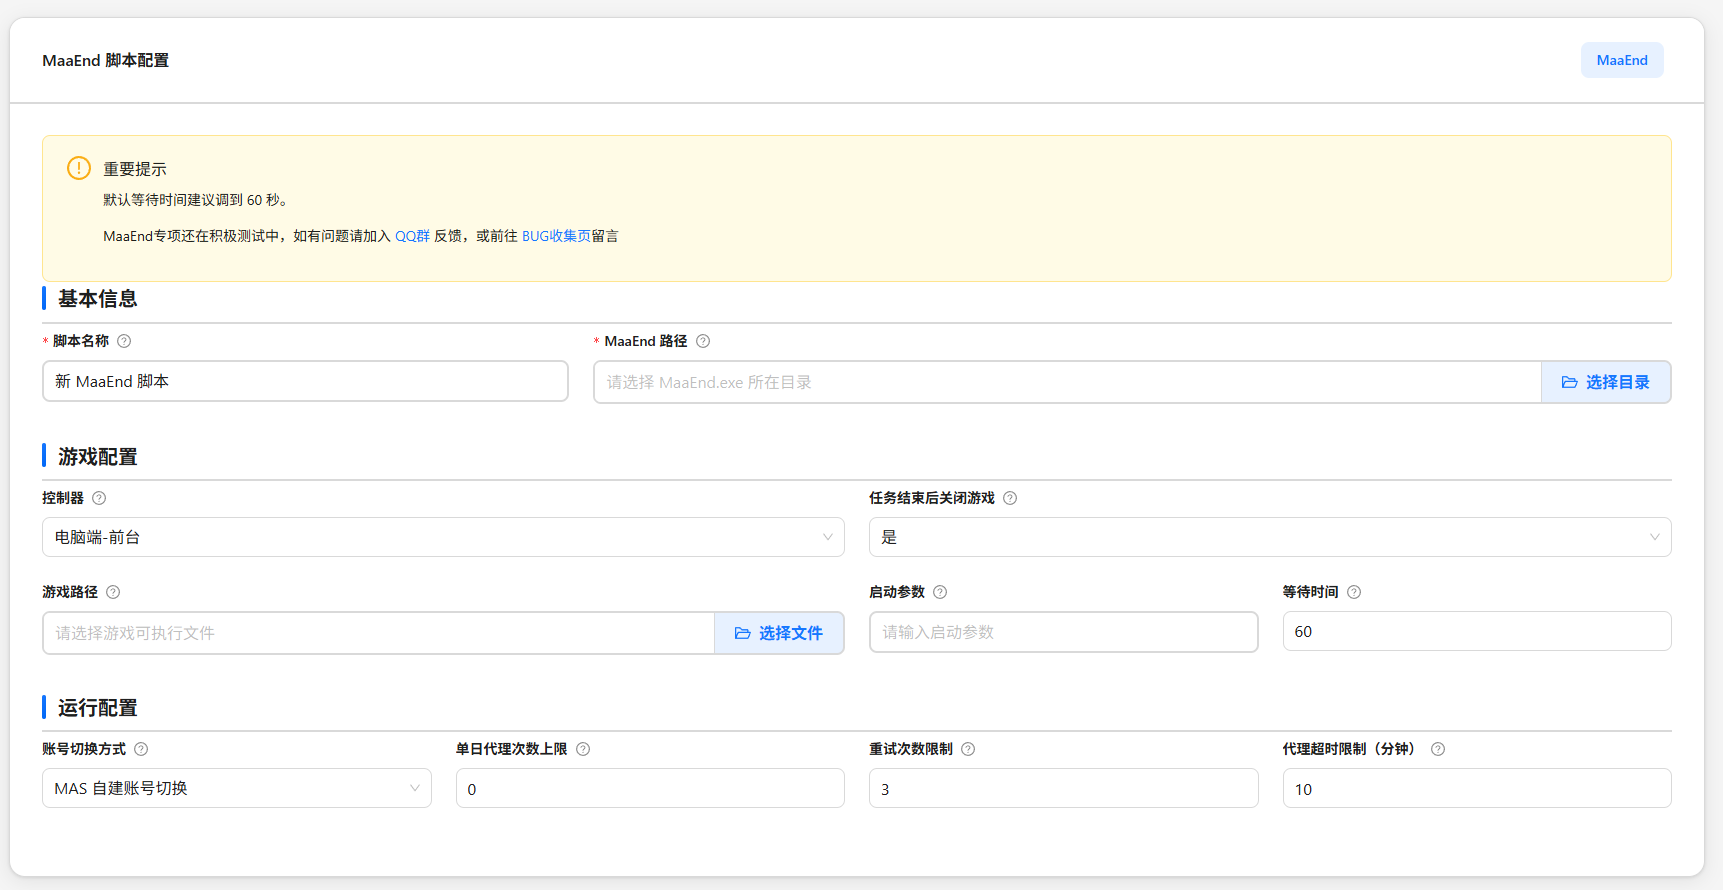Focus the 脚本名称 input field
The image size is (1723, 890).
pos(305,381)
